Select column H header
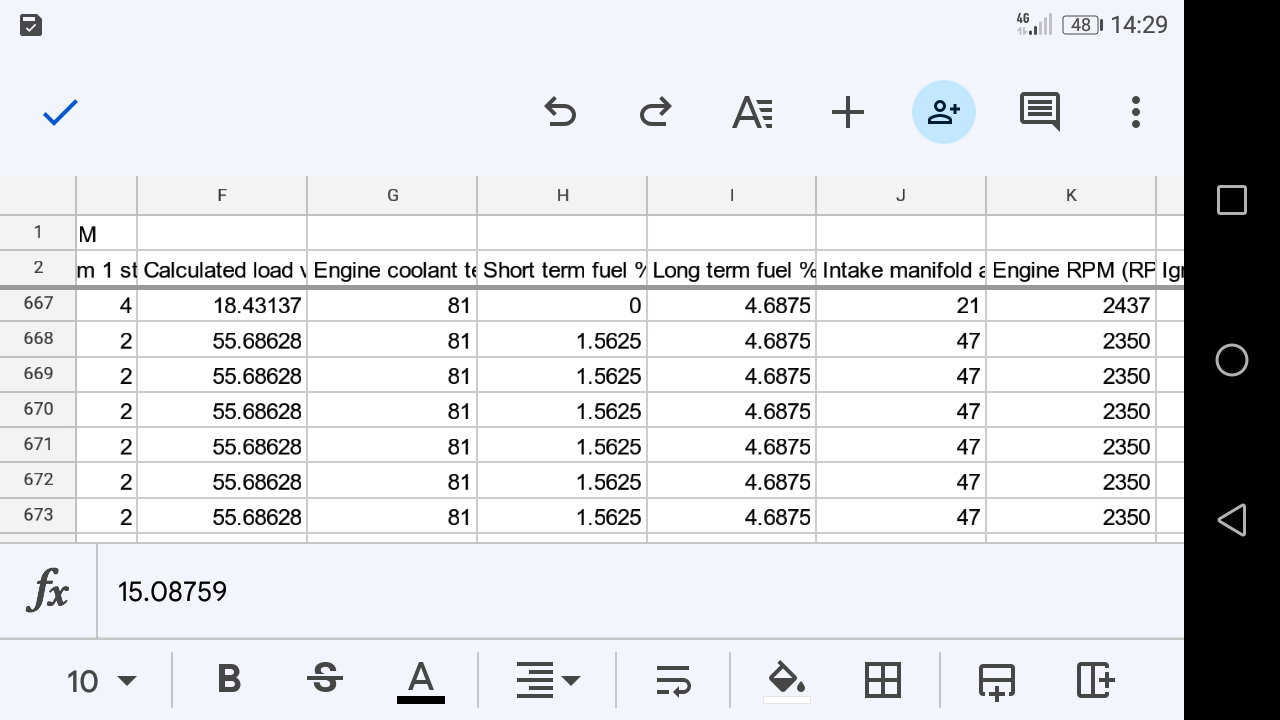The width and height of the screenshot is (1280, 720). (562, 195)
